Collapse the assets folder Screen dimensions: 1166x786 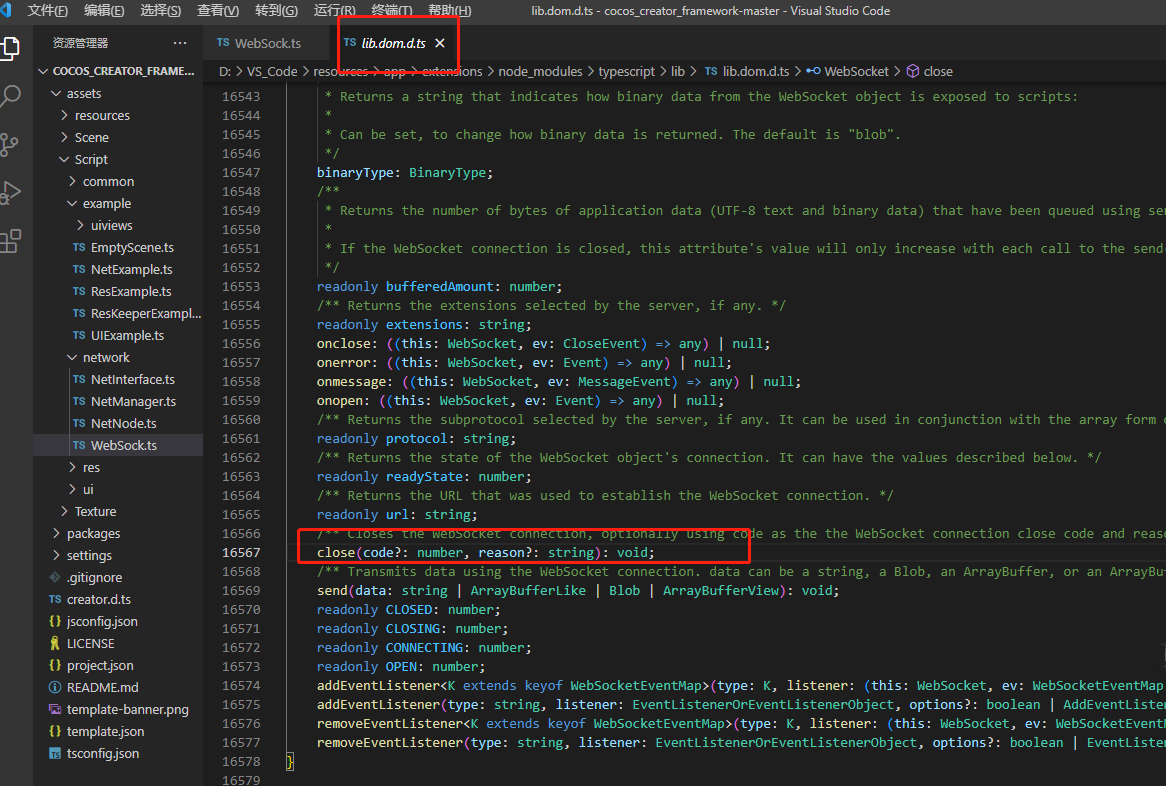(56, 94)
